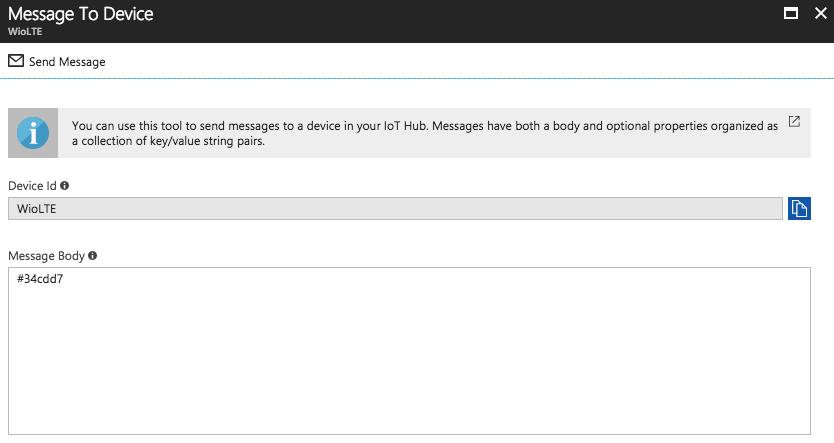
Task: Click the Send Message envelope icon
Action: pyautogui.click(x=15, y=61)
